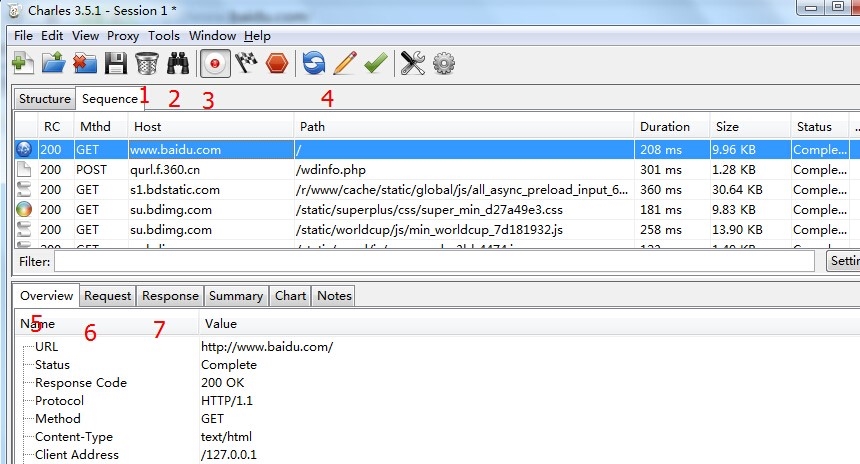Open the Notes tab

pos(334,296)
